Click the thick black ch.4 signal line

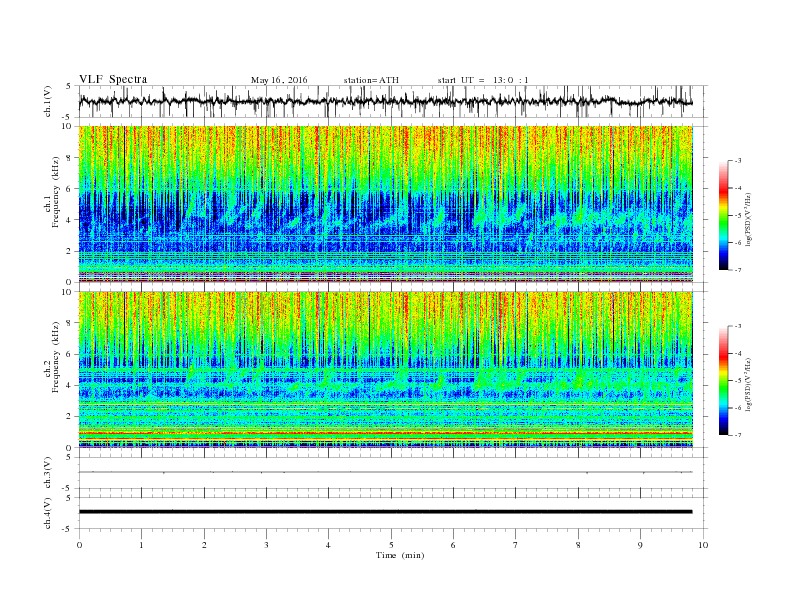tap(385, 512)
